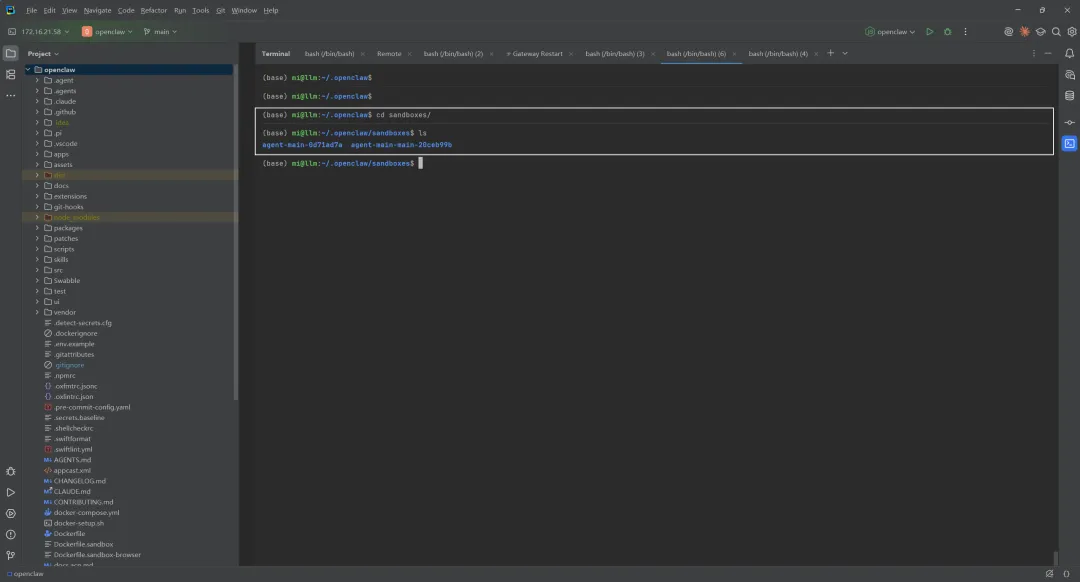Close the Remote terminal tab
This screenshot has height=582, width=1080.
pyautogui.click(x=409, y=54)
